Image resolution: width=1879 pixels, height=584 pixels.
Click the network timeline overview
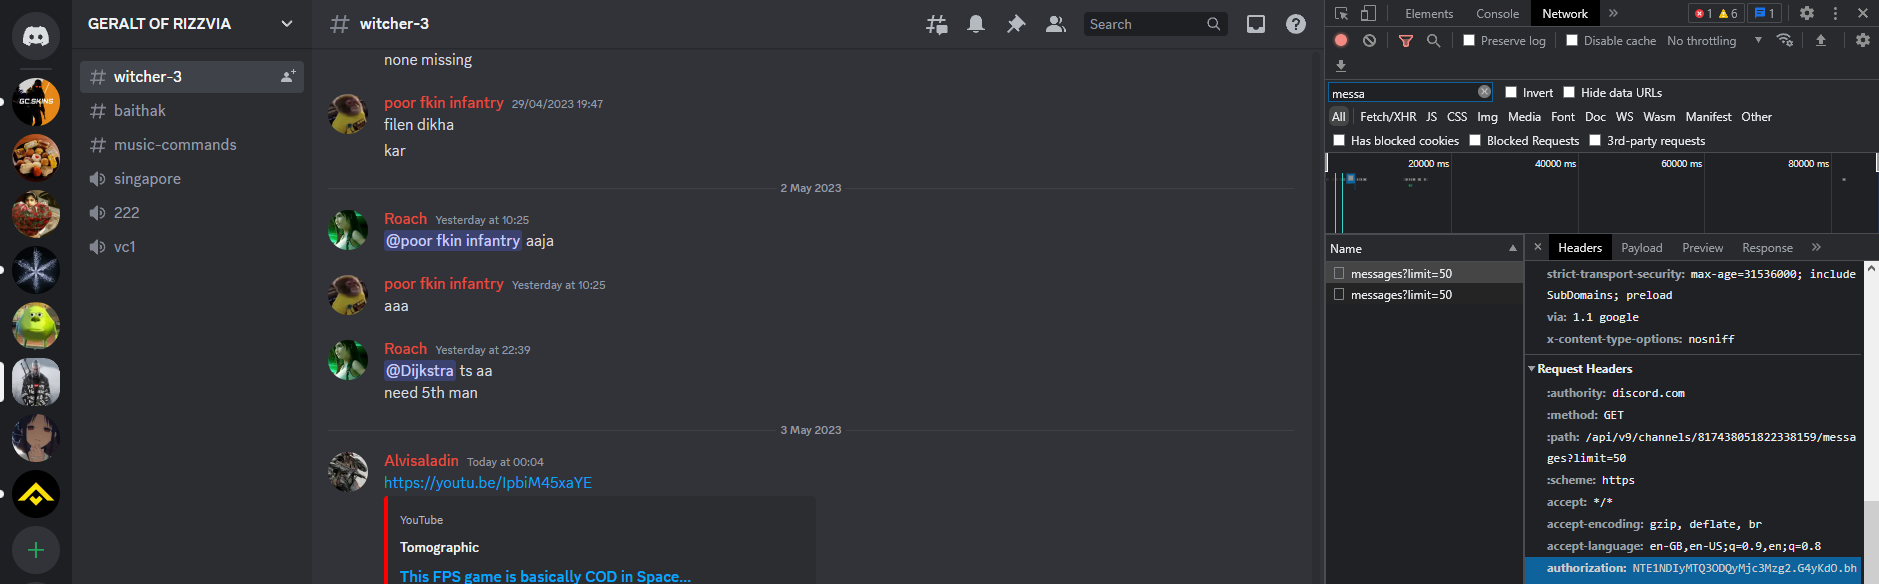pyautogui.click(x=1601, y=193)
